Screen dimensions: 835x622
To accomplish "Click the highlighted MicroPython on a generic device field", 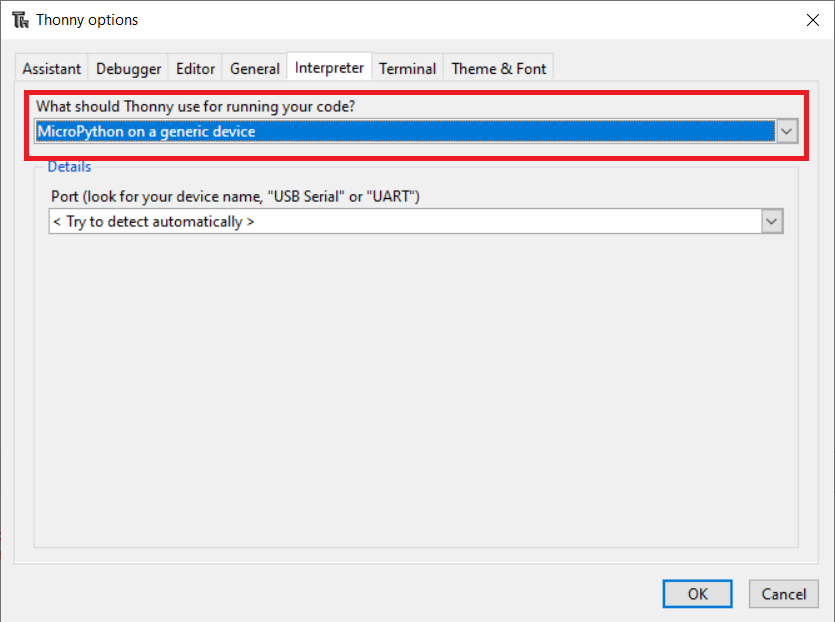I will [x=405, y=131].
